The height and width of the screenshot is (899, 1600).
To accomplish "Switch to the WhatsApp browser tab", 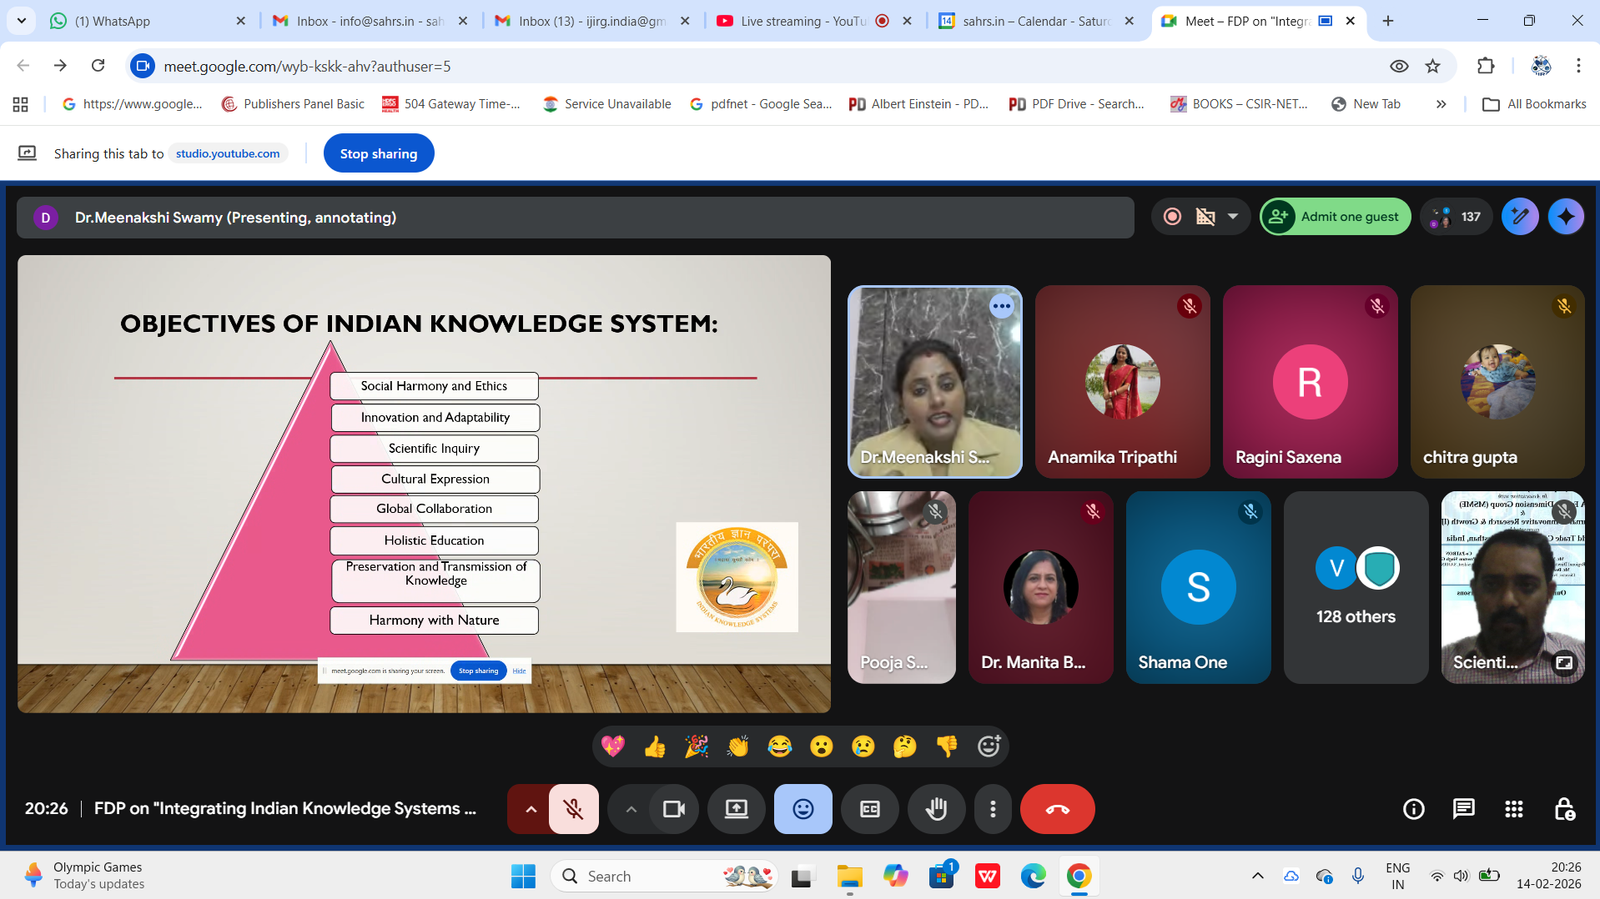I will (x=147, y=21).
